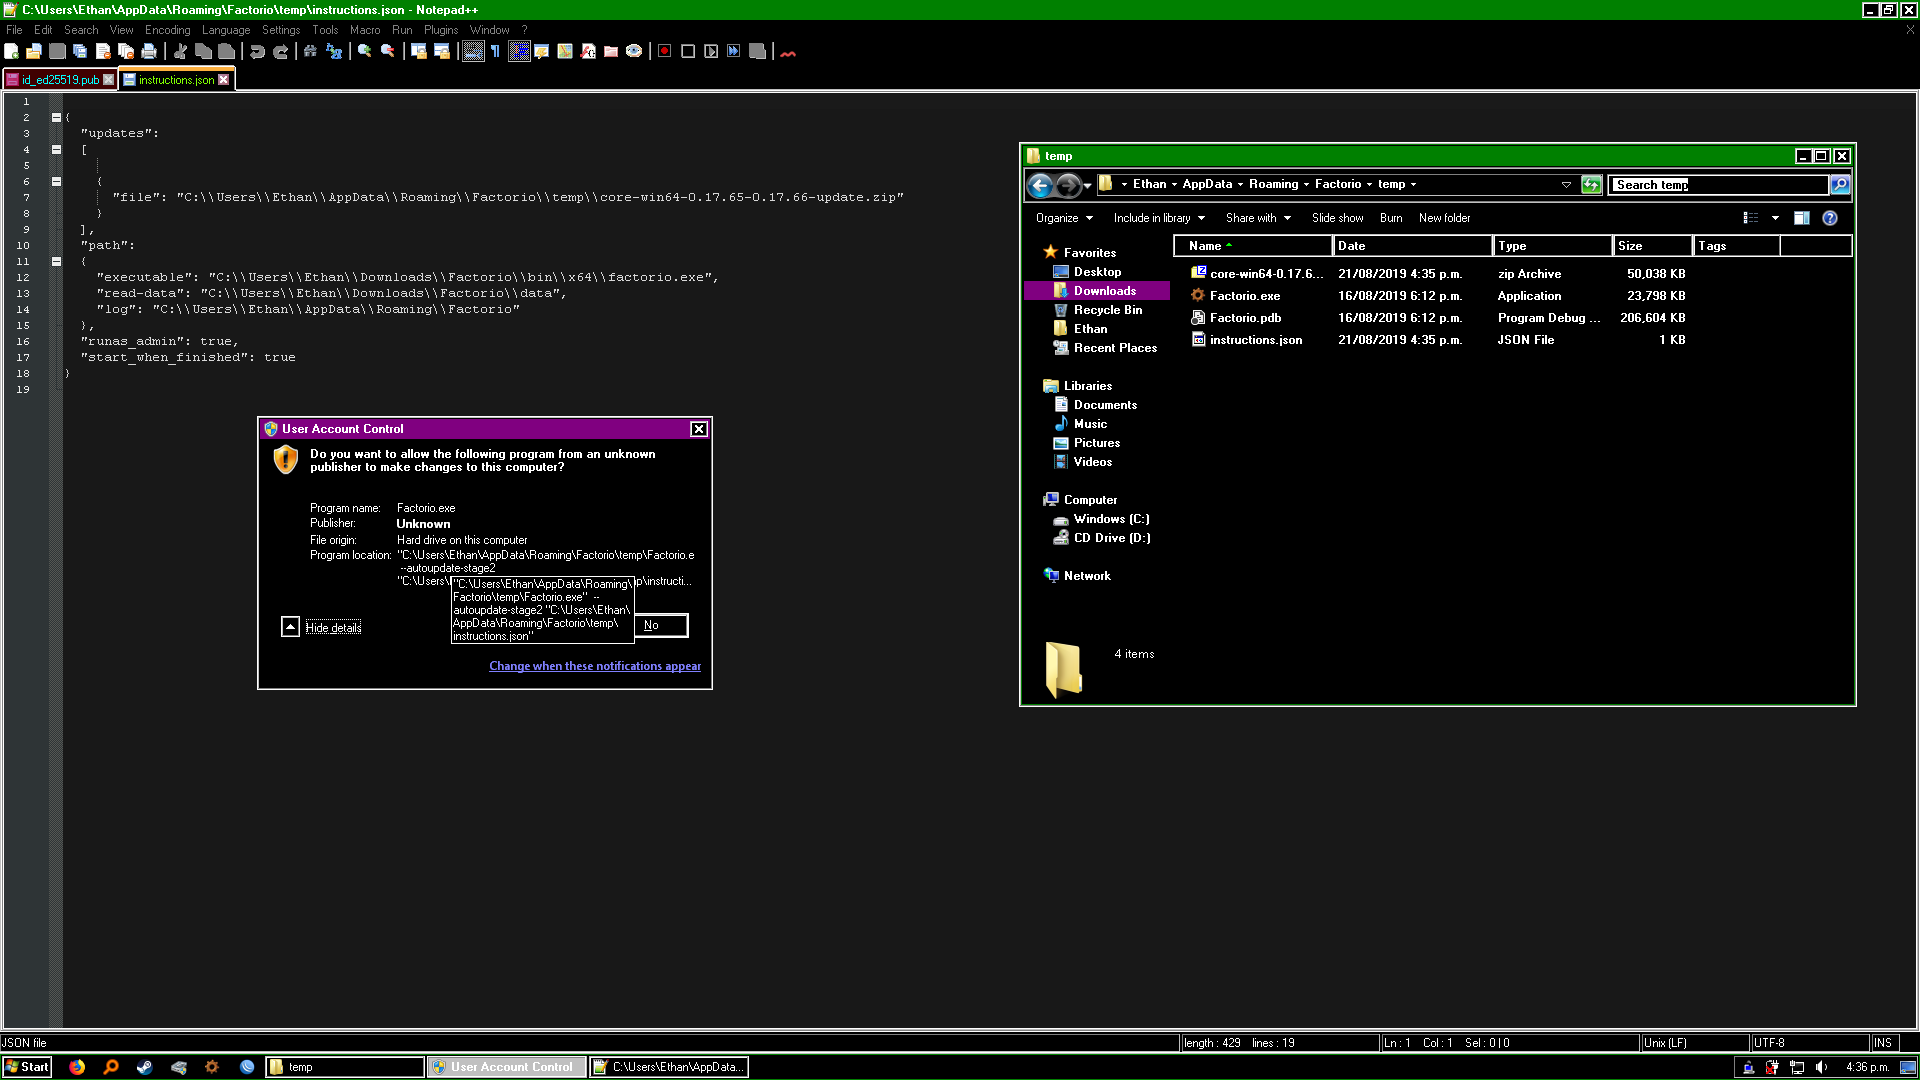The image size is (1920, 1080).
Task: Open the Plugins menu
Action: click(x=441, y=30)
